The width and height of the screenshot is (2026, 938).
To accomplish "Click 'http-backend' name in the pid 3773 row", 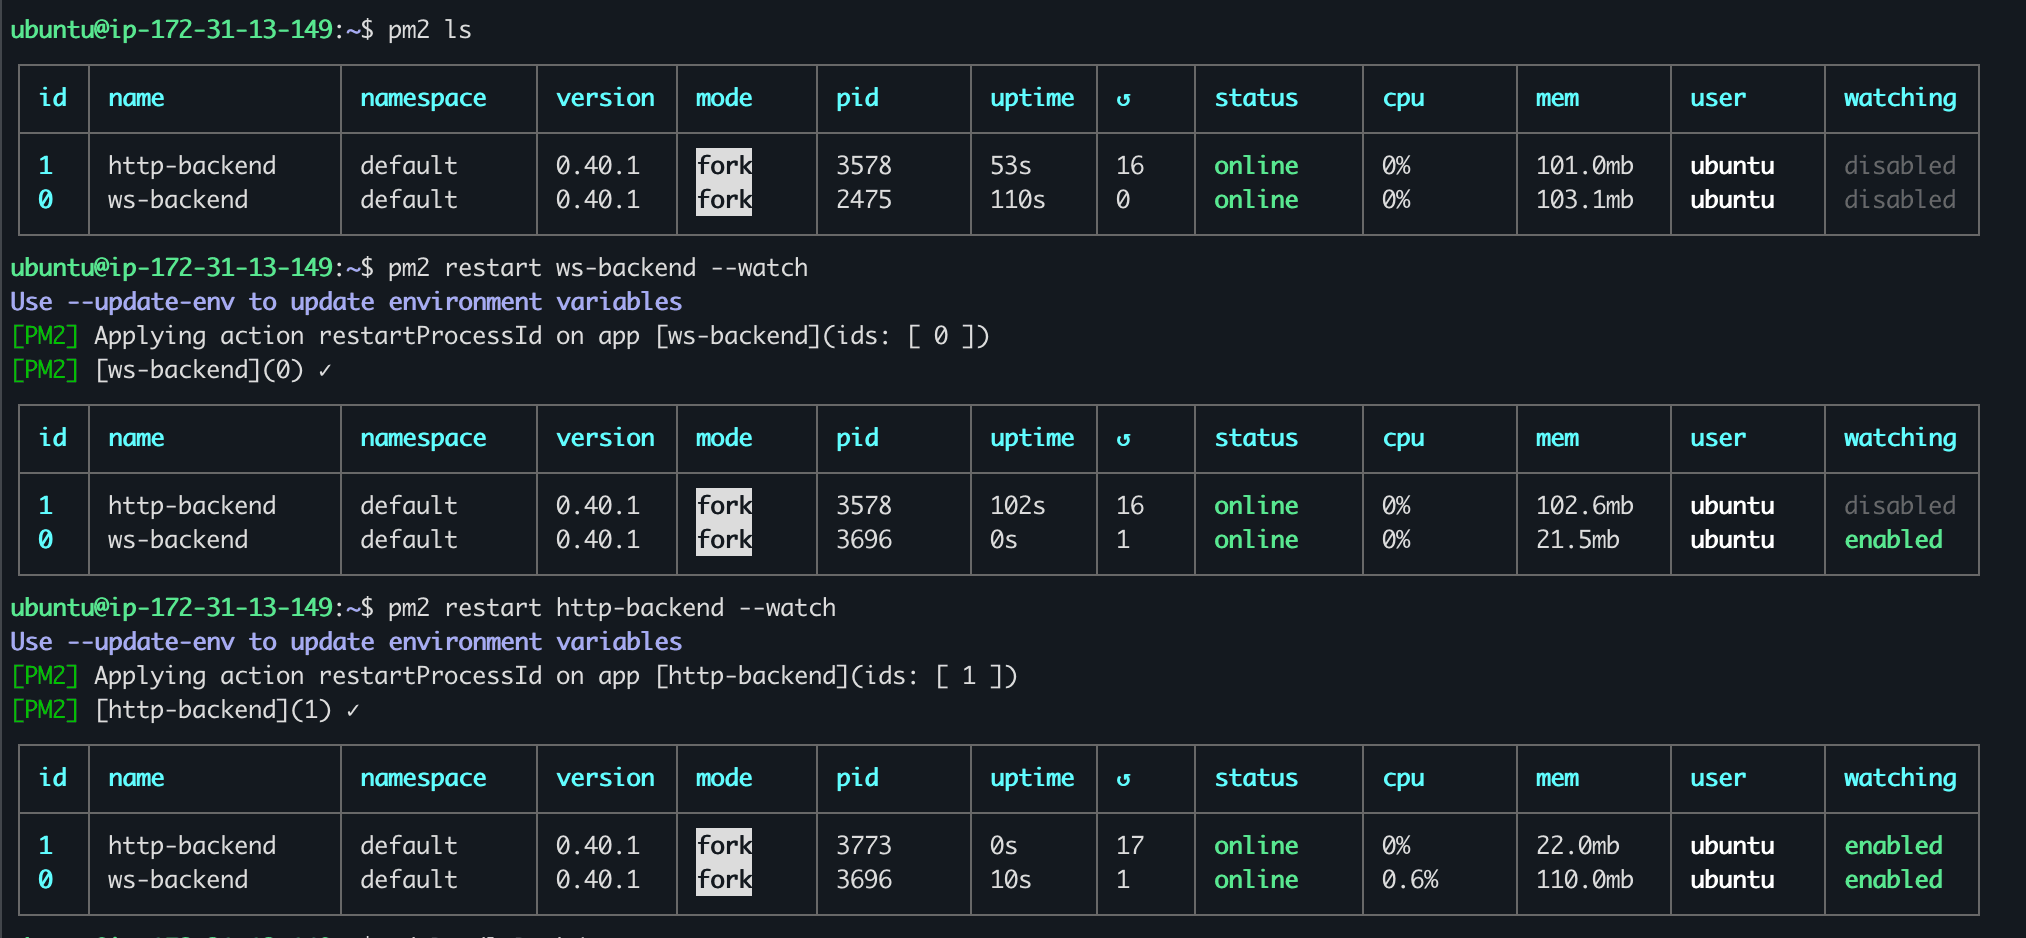I will pos(192,845).
